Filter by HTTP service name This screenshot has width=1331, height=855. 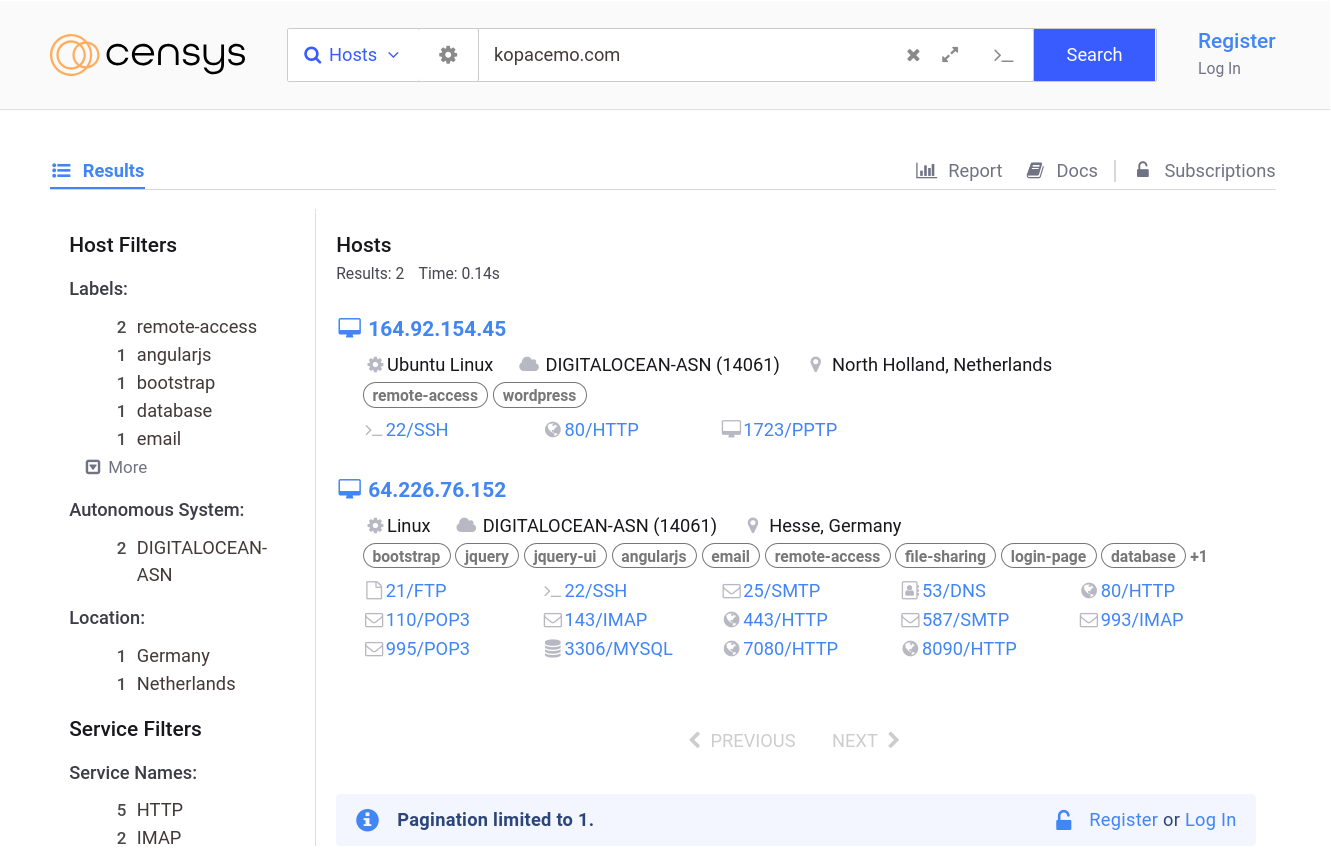160,810
